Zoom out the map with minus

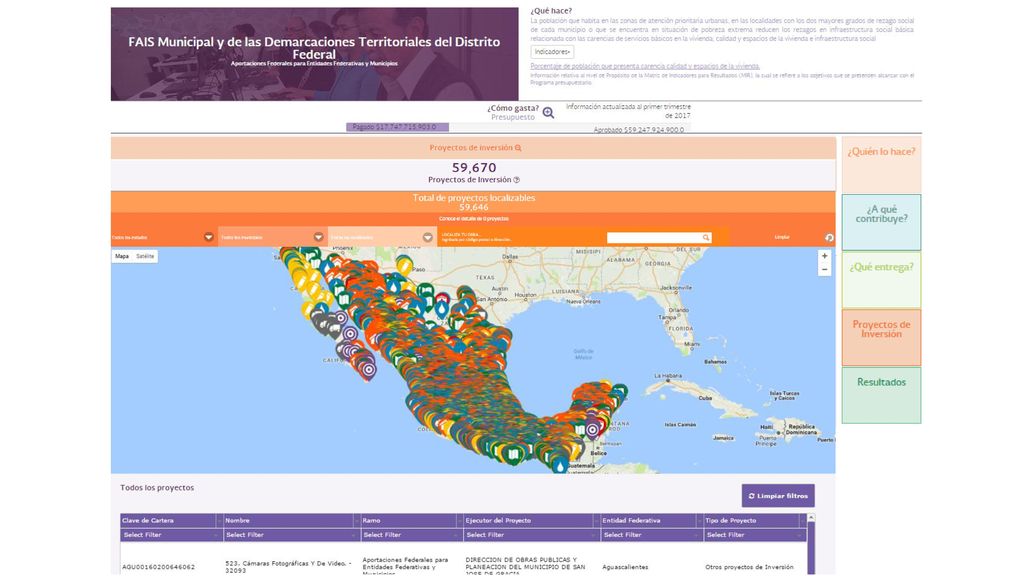[825, 269]
